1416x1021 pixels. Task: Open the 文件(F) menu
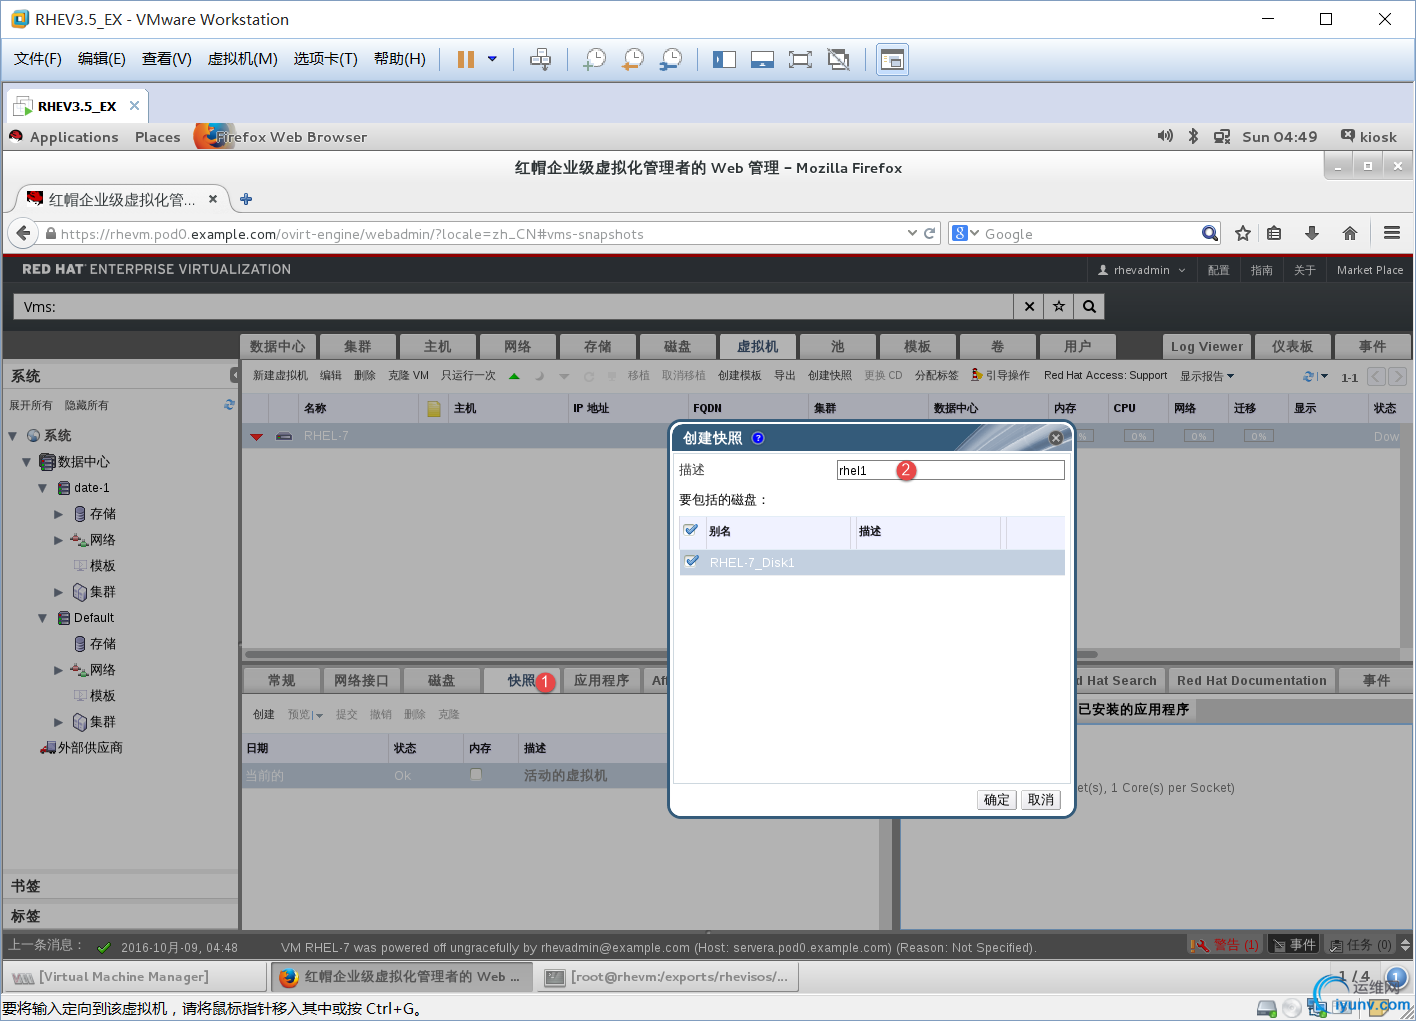[x=38, y=59]
